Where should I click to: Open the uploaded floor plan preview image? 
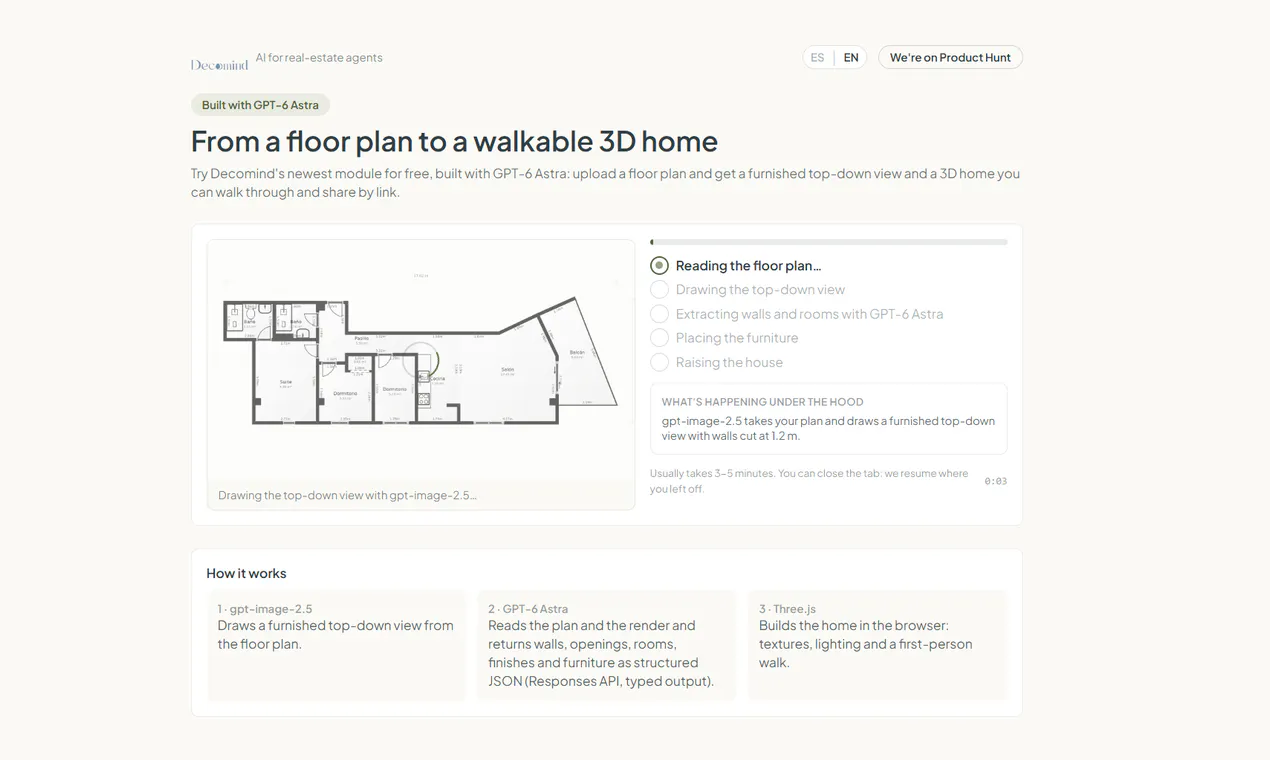421,360
